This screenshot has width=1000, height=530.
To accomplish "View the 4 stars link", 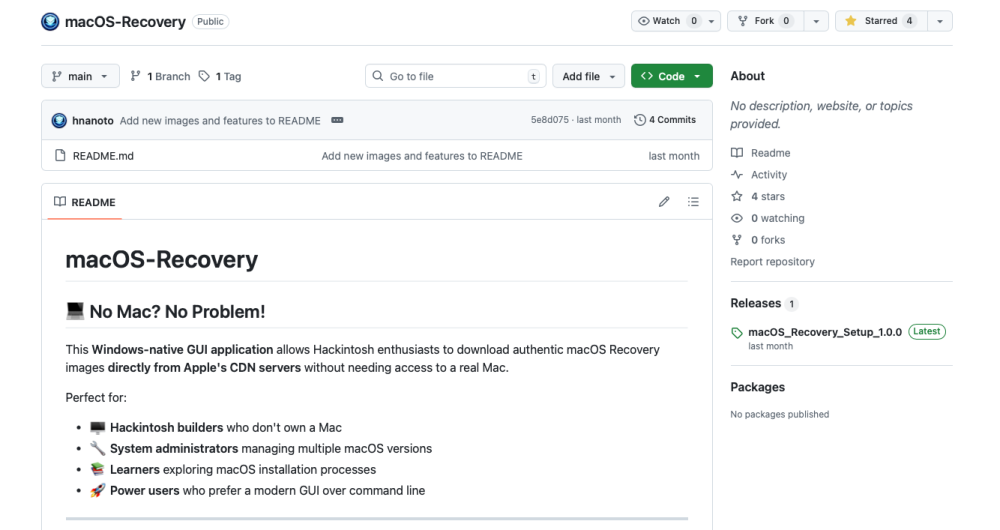I will tap(768, 196).
